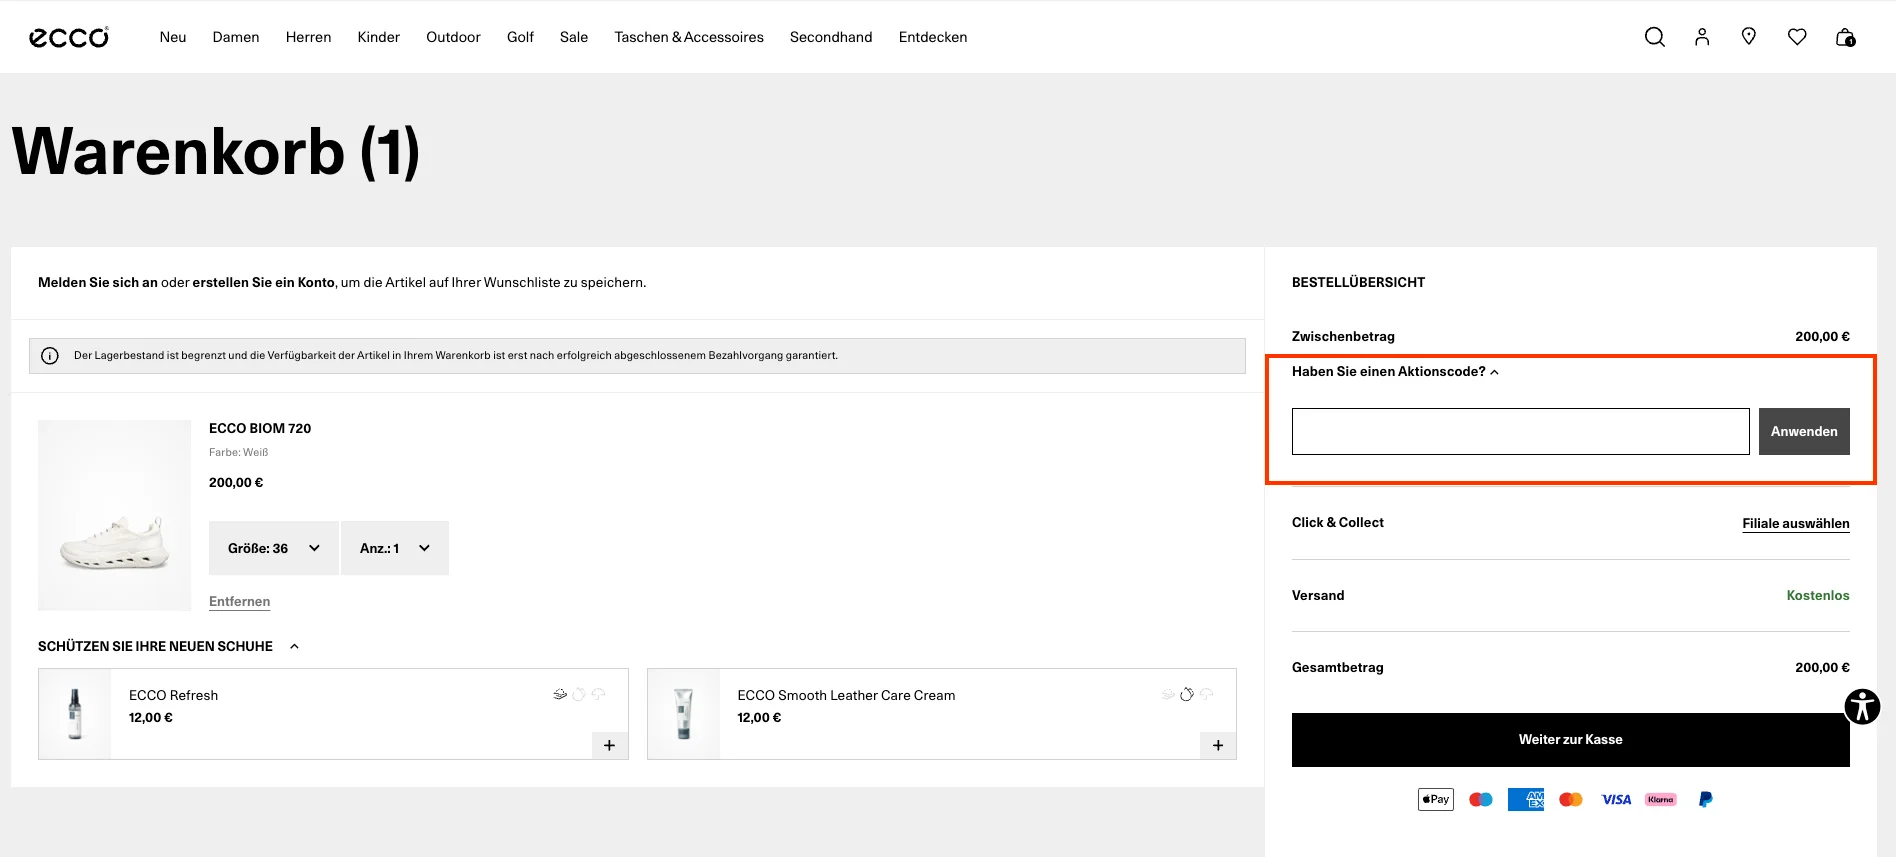Open the Entdecken menu

point(933,37)
